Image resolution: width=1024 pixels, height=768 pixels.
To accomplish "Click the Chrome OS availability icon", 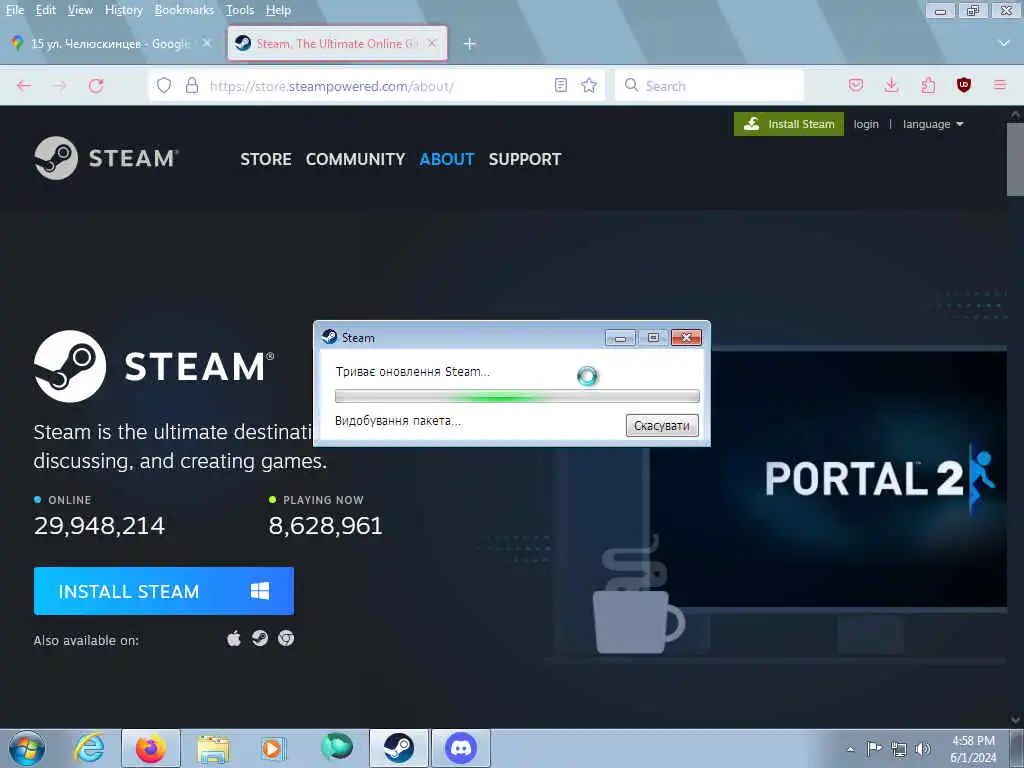I will 286,638.
